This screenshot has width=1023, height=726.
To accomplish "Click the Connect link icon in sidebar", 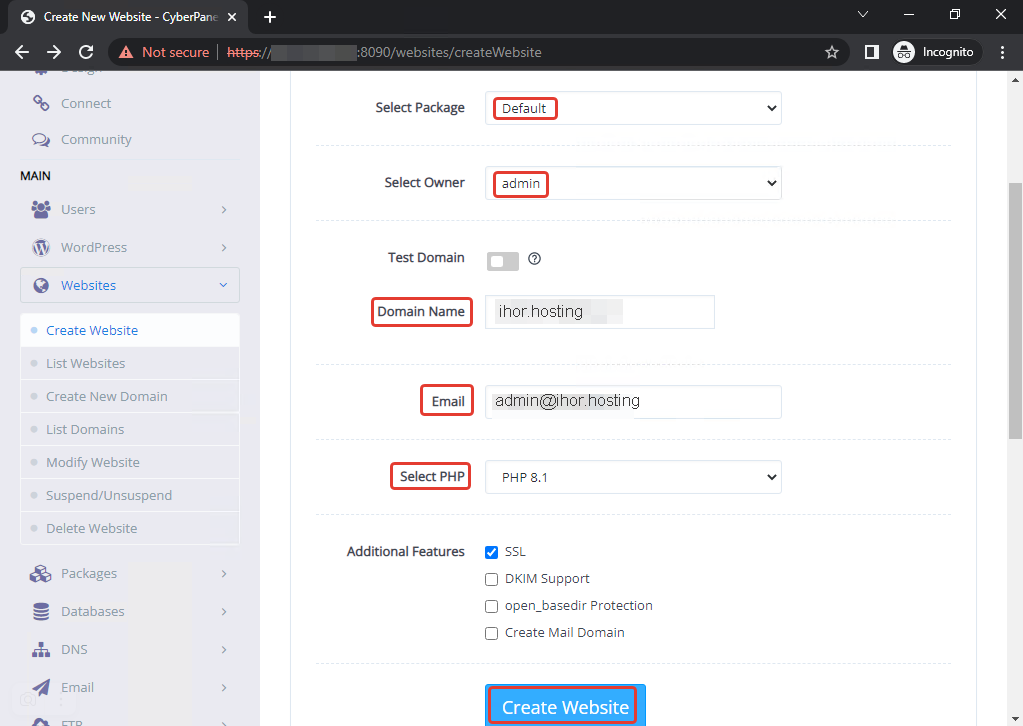I will 41,103.
